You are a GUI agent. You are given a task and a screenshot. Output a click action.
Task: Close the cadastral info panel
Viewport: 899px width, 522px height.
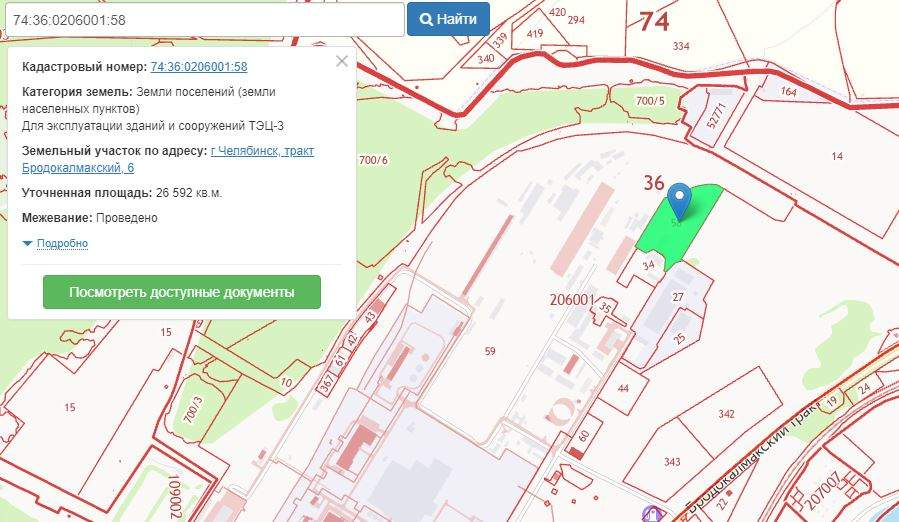click(342, 61)
